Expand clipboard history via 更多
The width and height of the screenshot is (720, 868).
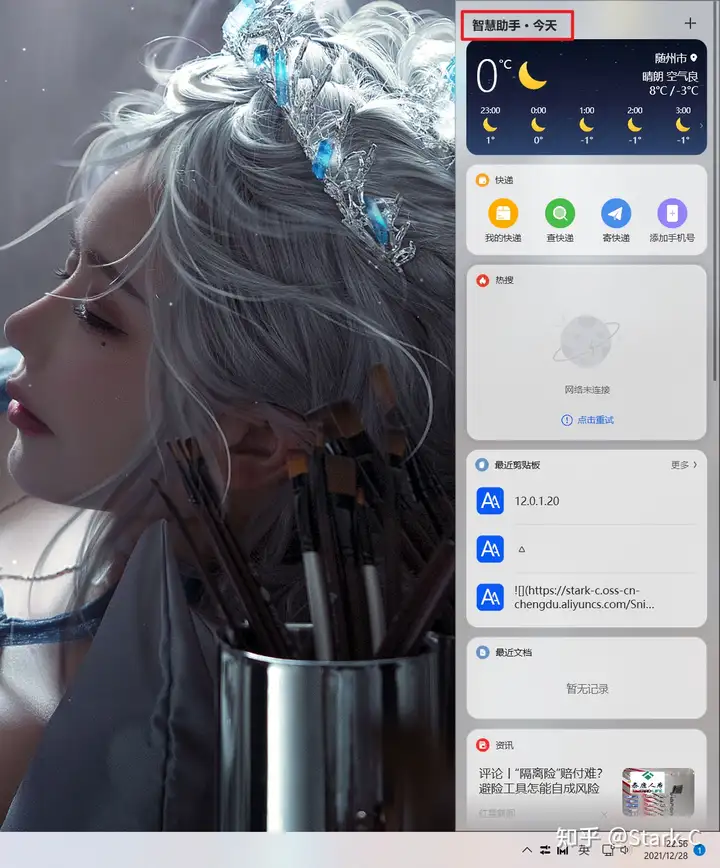pos(684,465)
